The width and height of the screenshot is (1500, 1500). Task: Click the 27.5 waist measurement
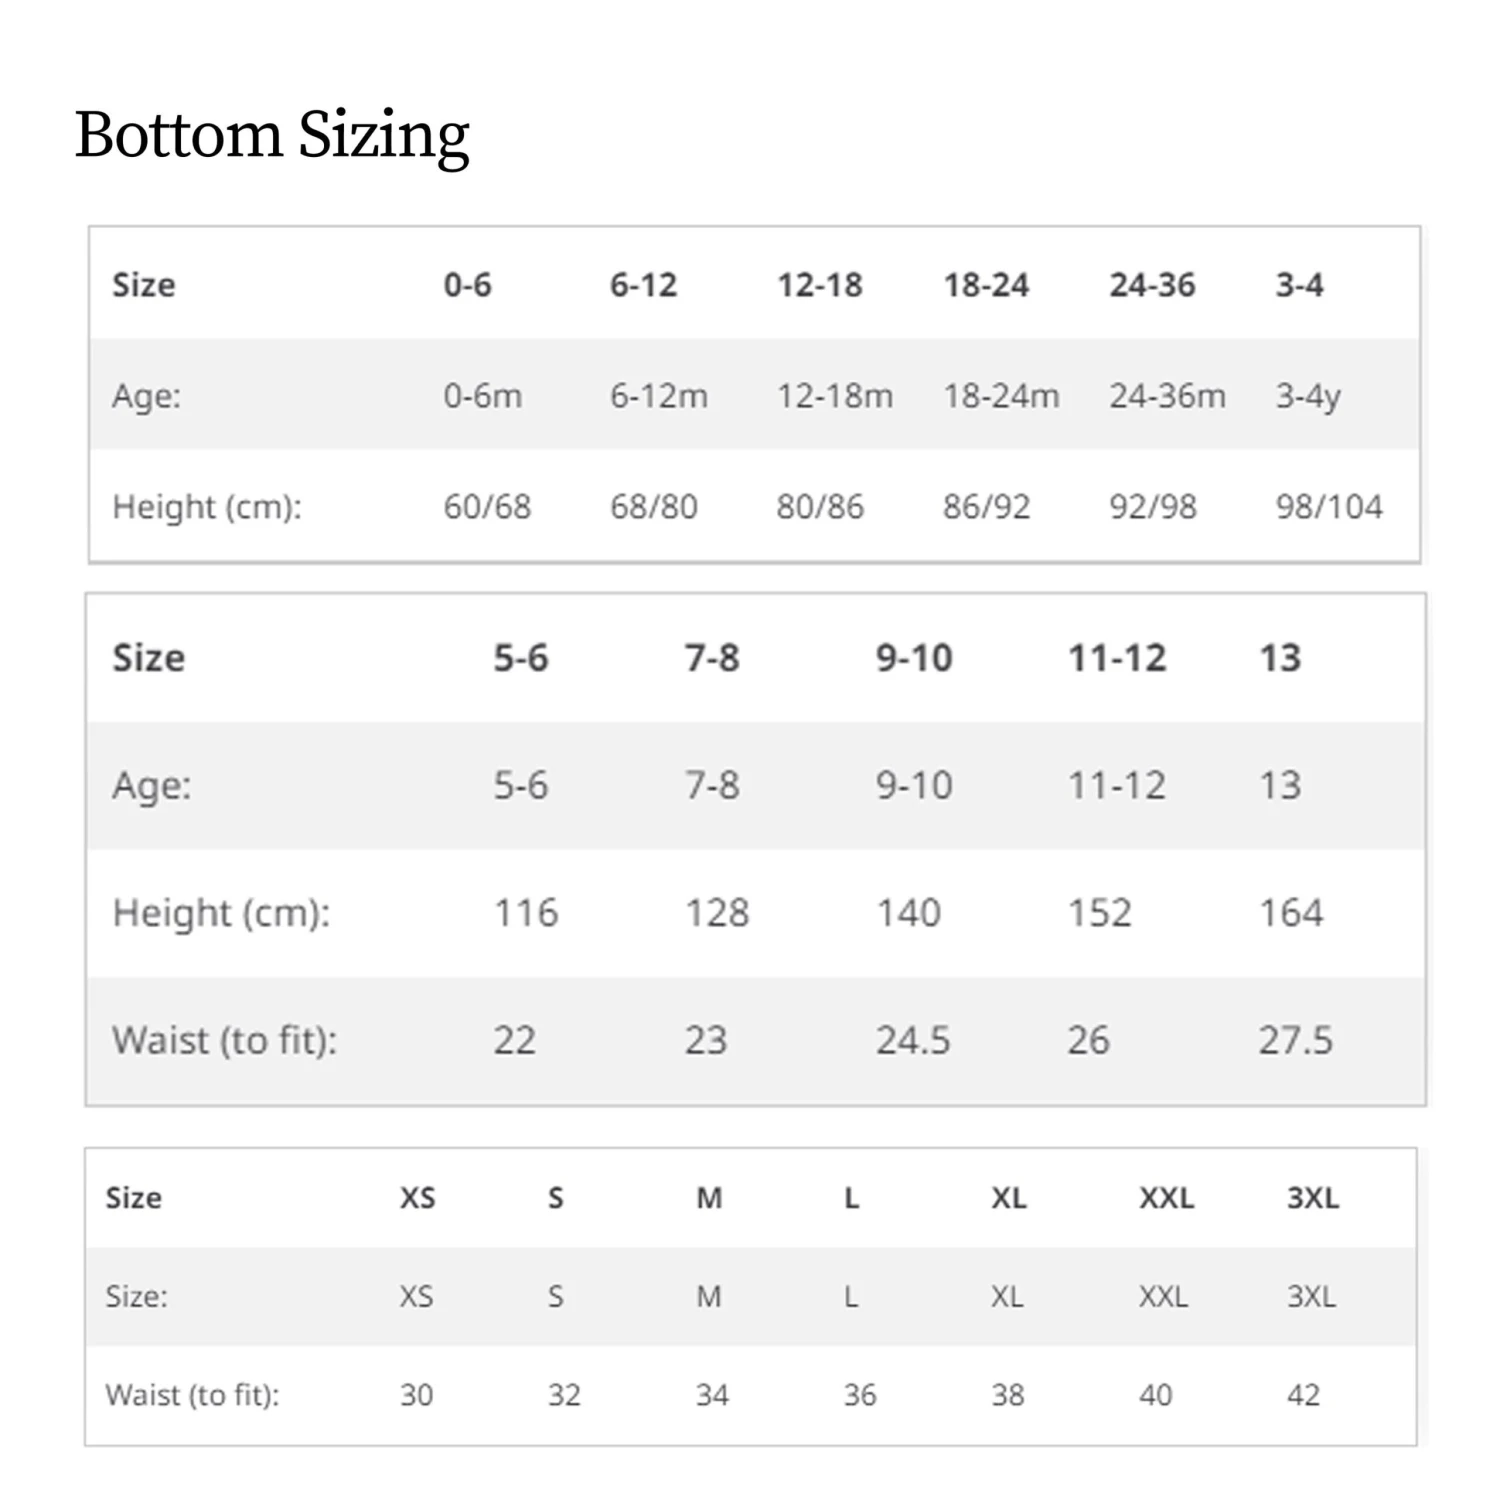point(1295,1040)
